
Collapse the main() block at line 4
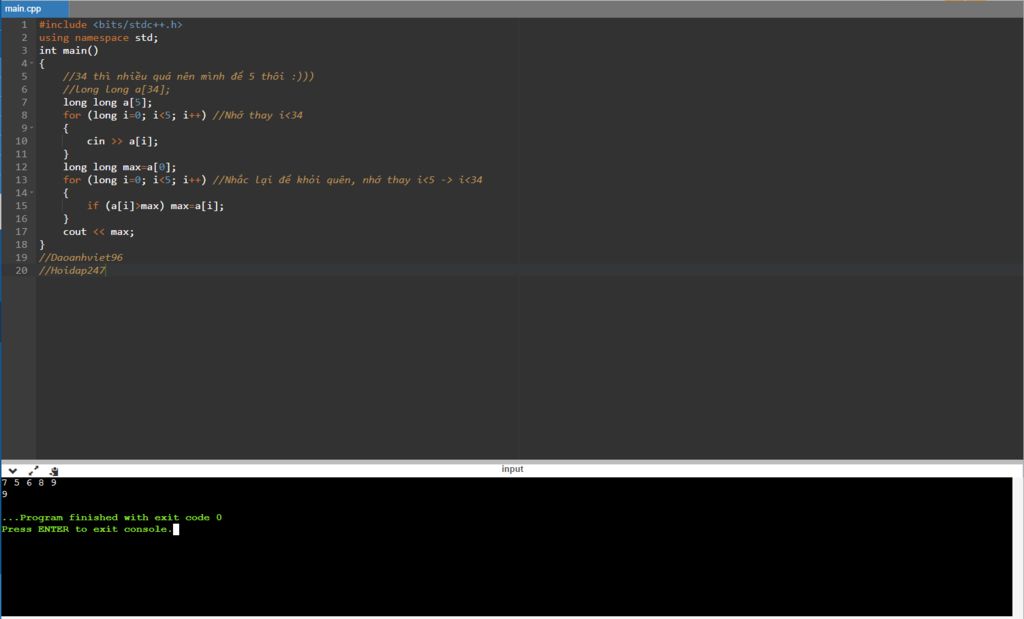point(31,63)
